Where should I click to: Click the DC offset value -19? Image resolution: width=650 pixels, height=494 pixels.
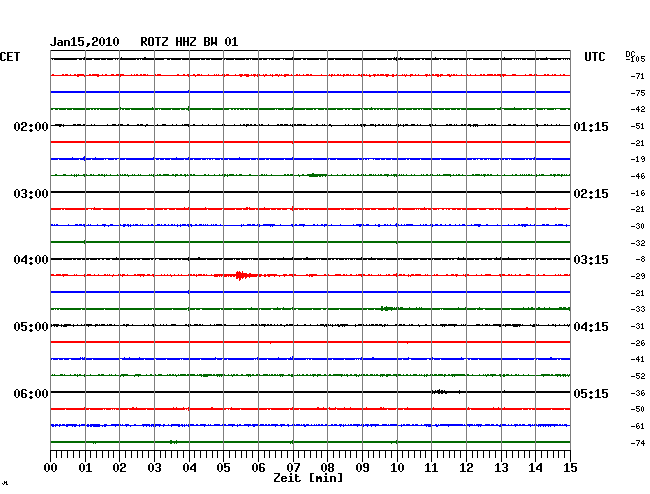point(638,160)
